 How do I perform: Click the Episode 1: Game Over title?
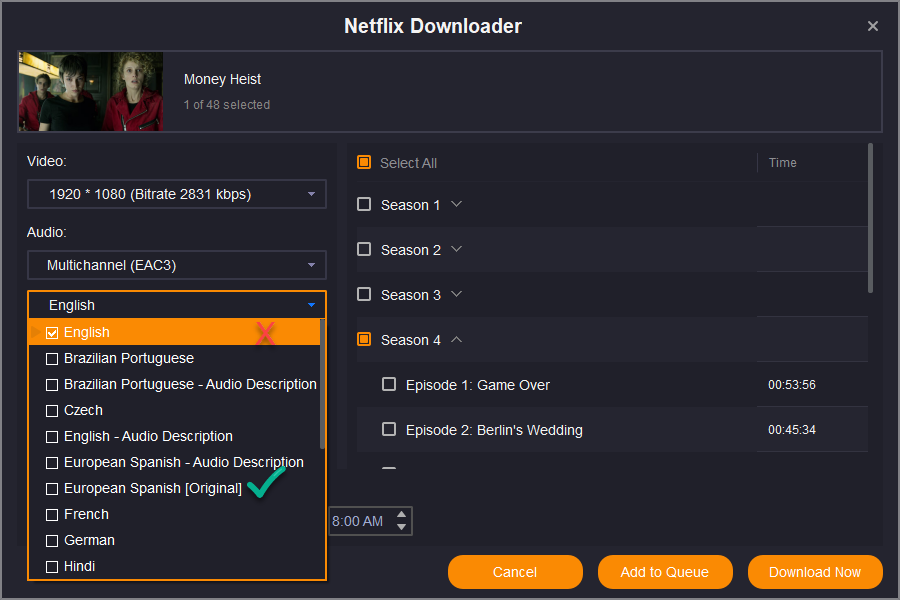pos(478,385)
